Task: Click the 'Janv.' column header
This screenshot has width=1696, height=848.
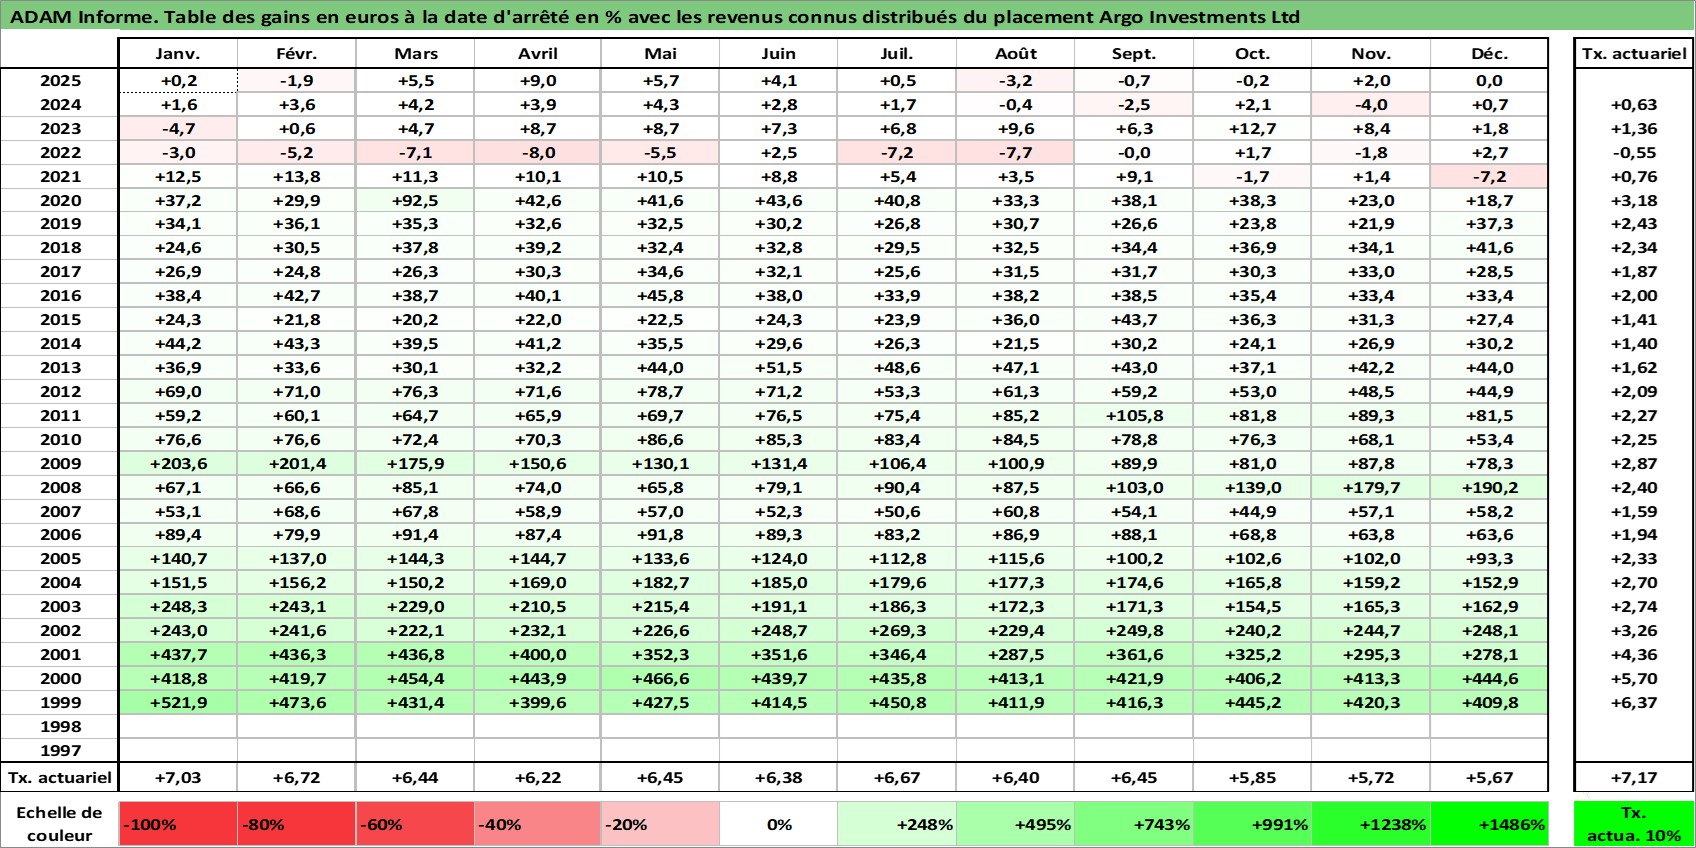Action: [178, 54]
